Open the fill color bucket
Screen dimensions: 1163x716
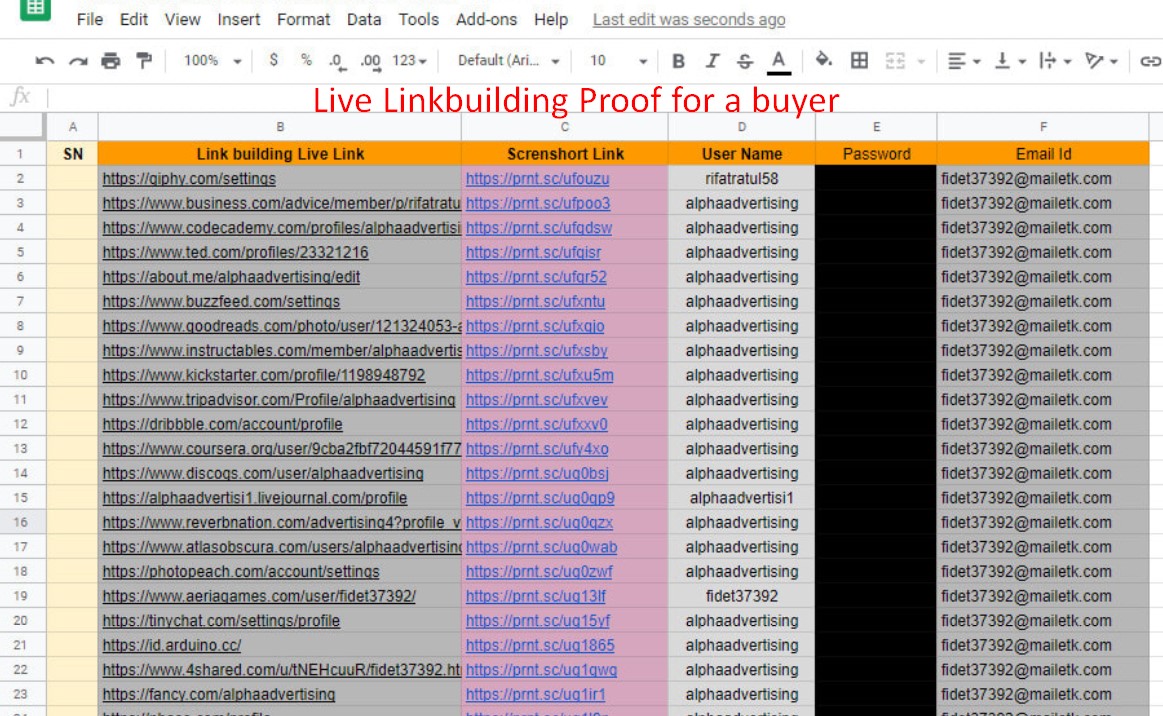tap(823, 60)
